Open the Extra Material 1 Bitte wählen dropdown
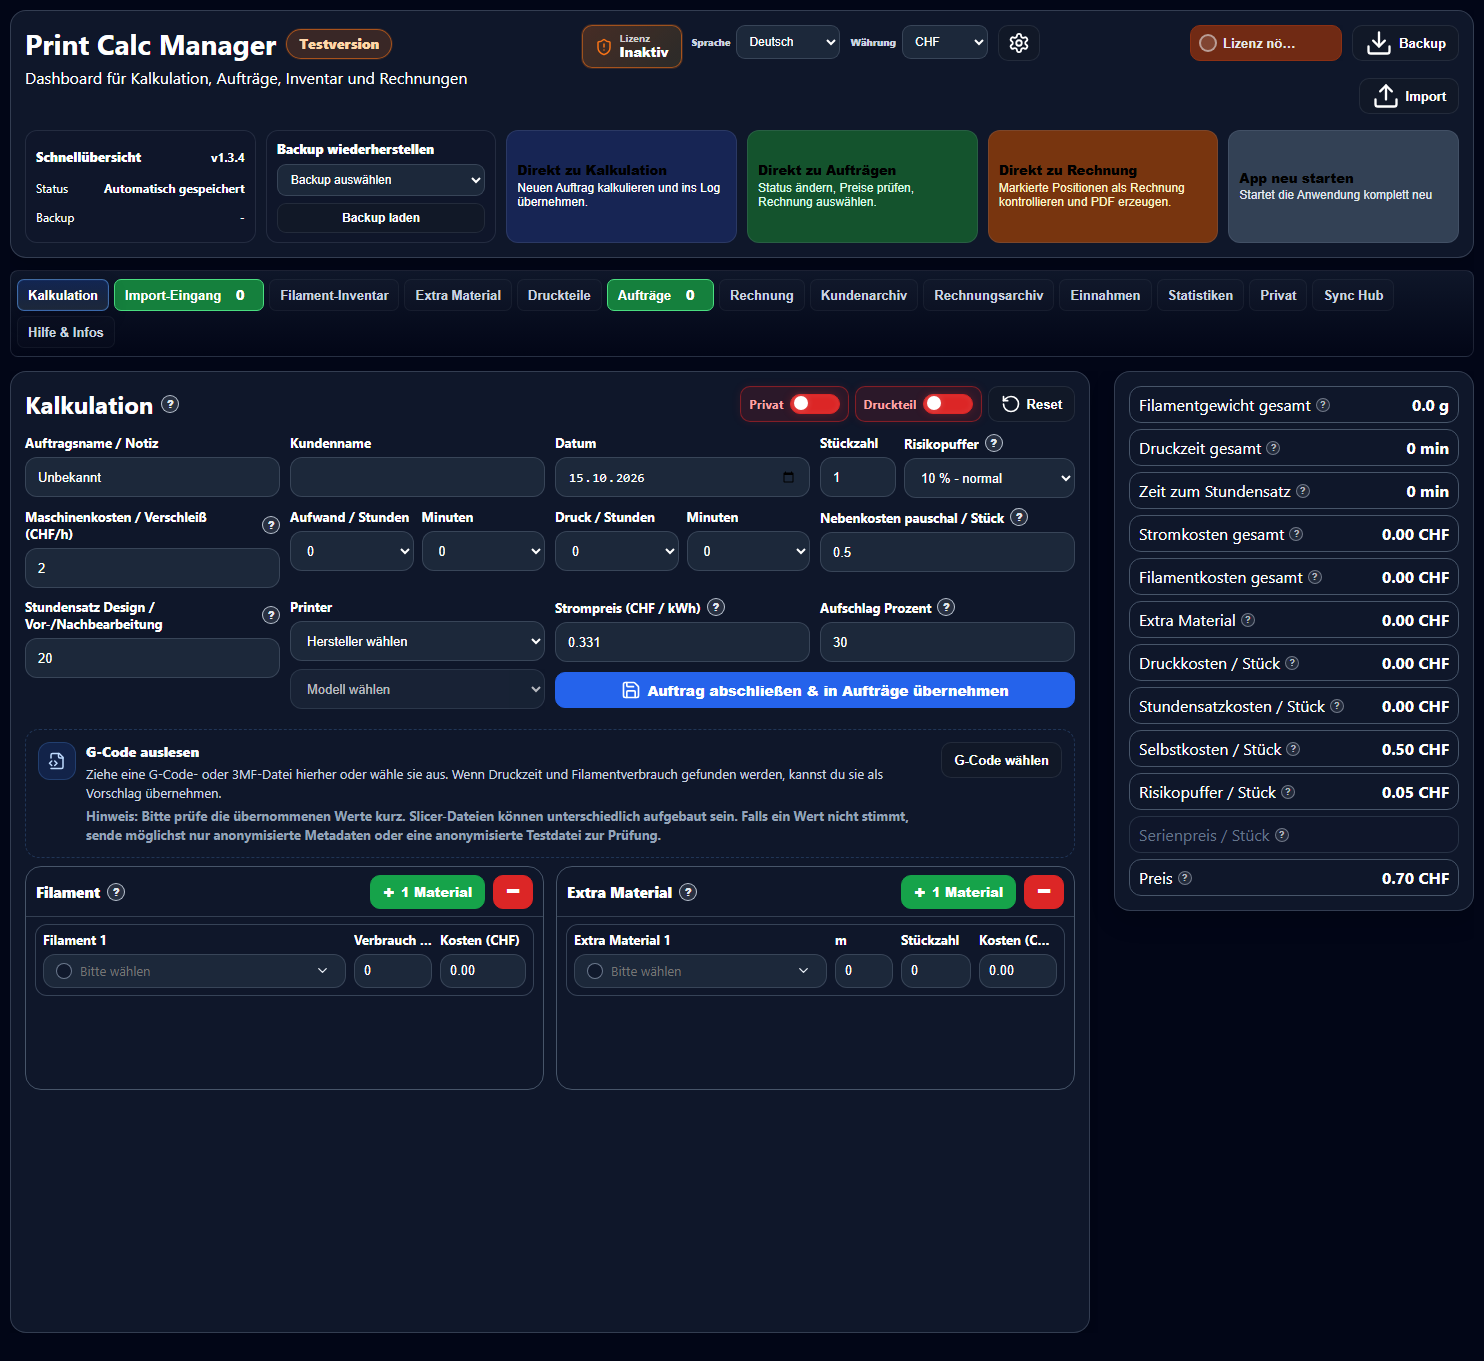The width and height of the screenshot is (1484, 1361). 700,971
